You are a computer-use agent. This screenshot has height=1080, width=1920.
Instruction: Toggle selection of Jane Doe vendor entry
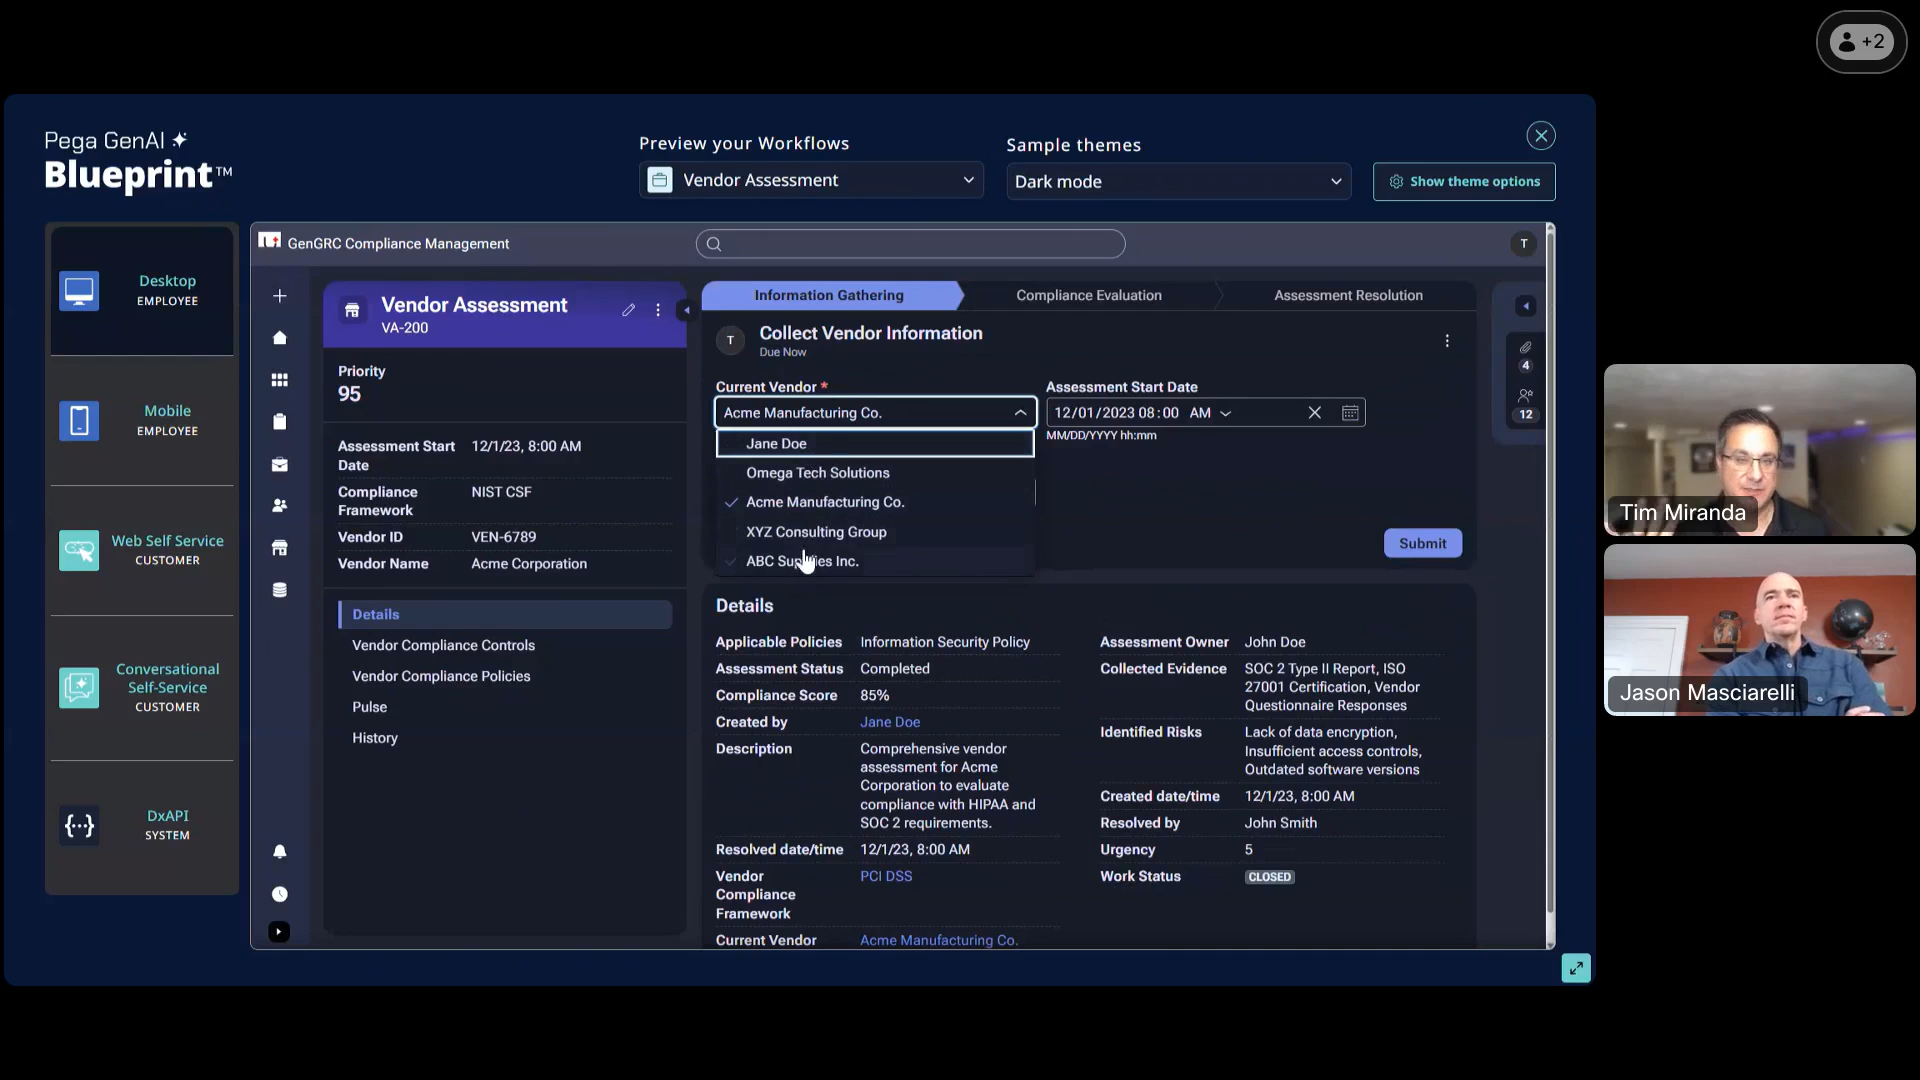click(x=775, y=443)
